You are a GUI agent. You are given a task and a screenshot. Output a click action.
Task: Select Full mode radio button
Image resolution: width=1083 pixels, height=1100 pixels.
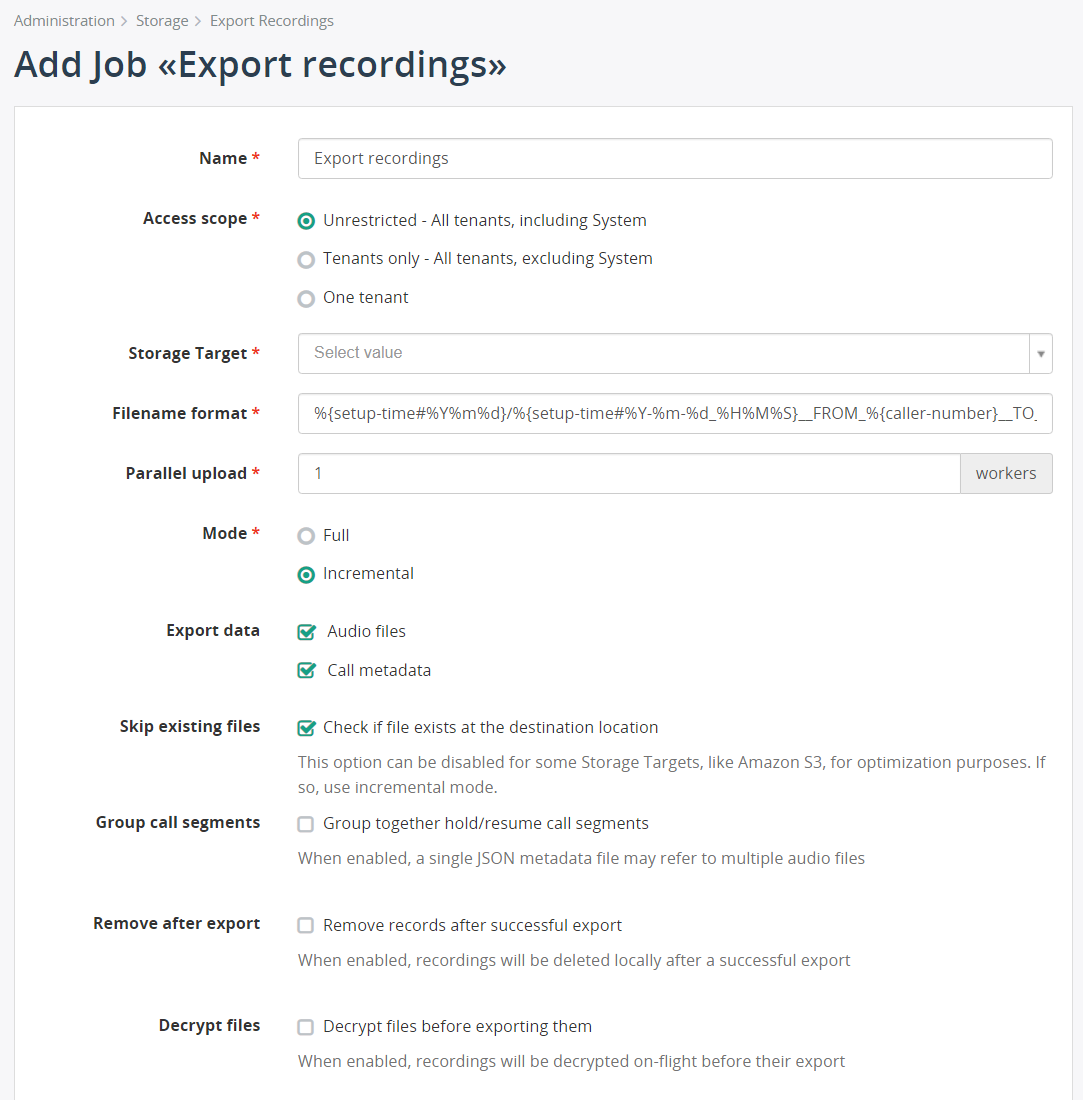(306, 536)
